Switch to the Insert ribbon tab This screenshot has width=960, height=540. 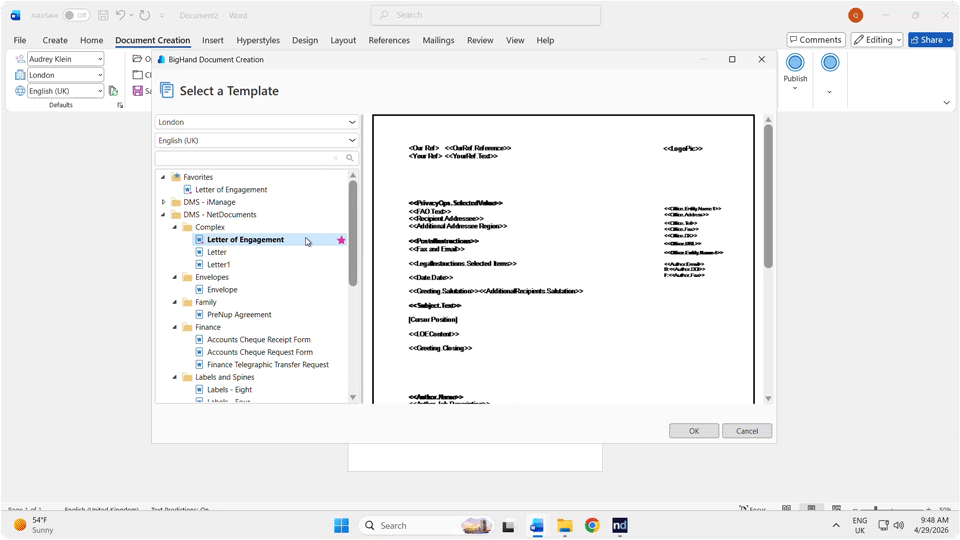[212, 40]
